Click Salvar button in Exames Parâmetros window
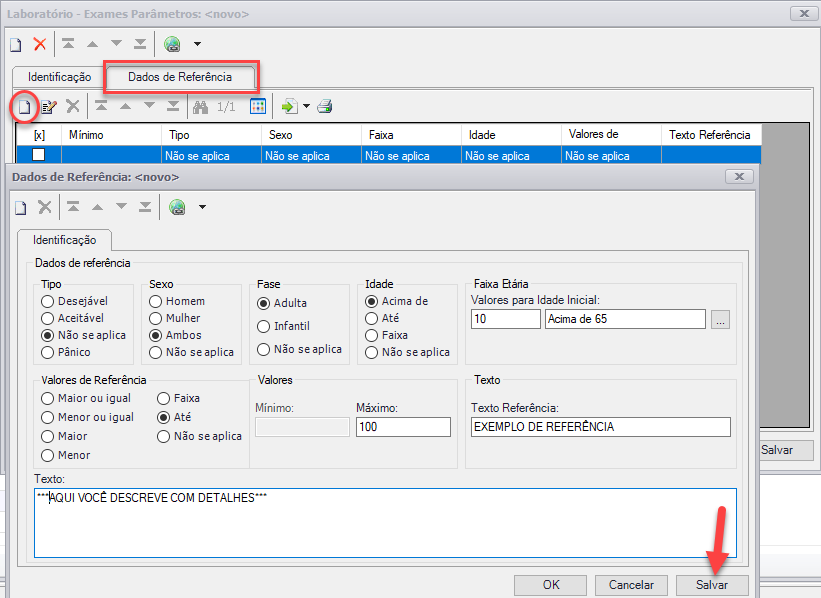 click(x=786, y=450)
